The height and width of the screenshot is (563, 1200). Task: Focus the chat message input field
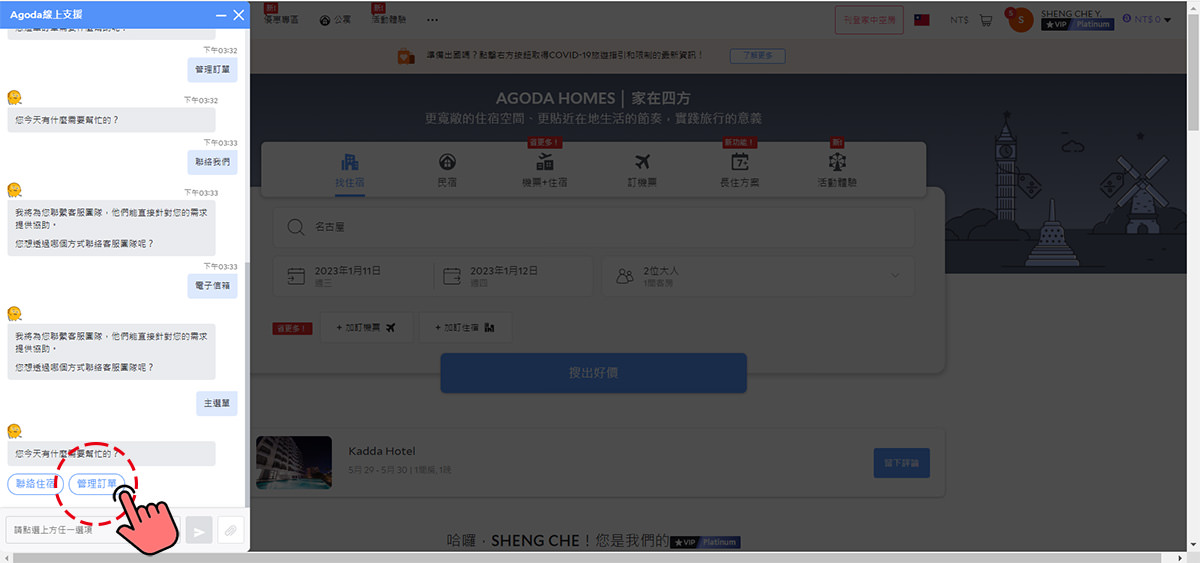coord(95,530)
